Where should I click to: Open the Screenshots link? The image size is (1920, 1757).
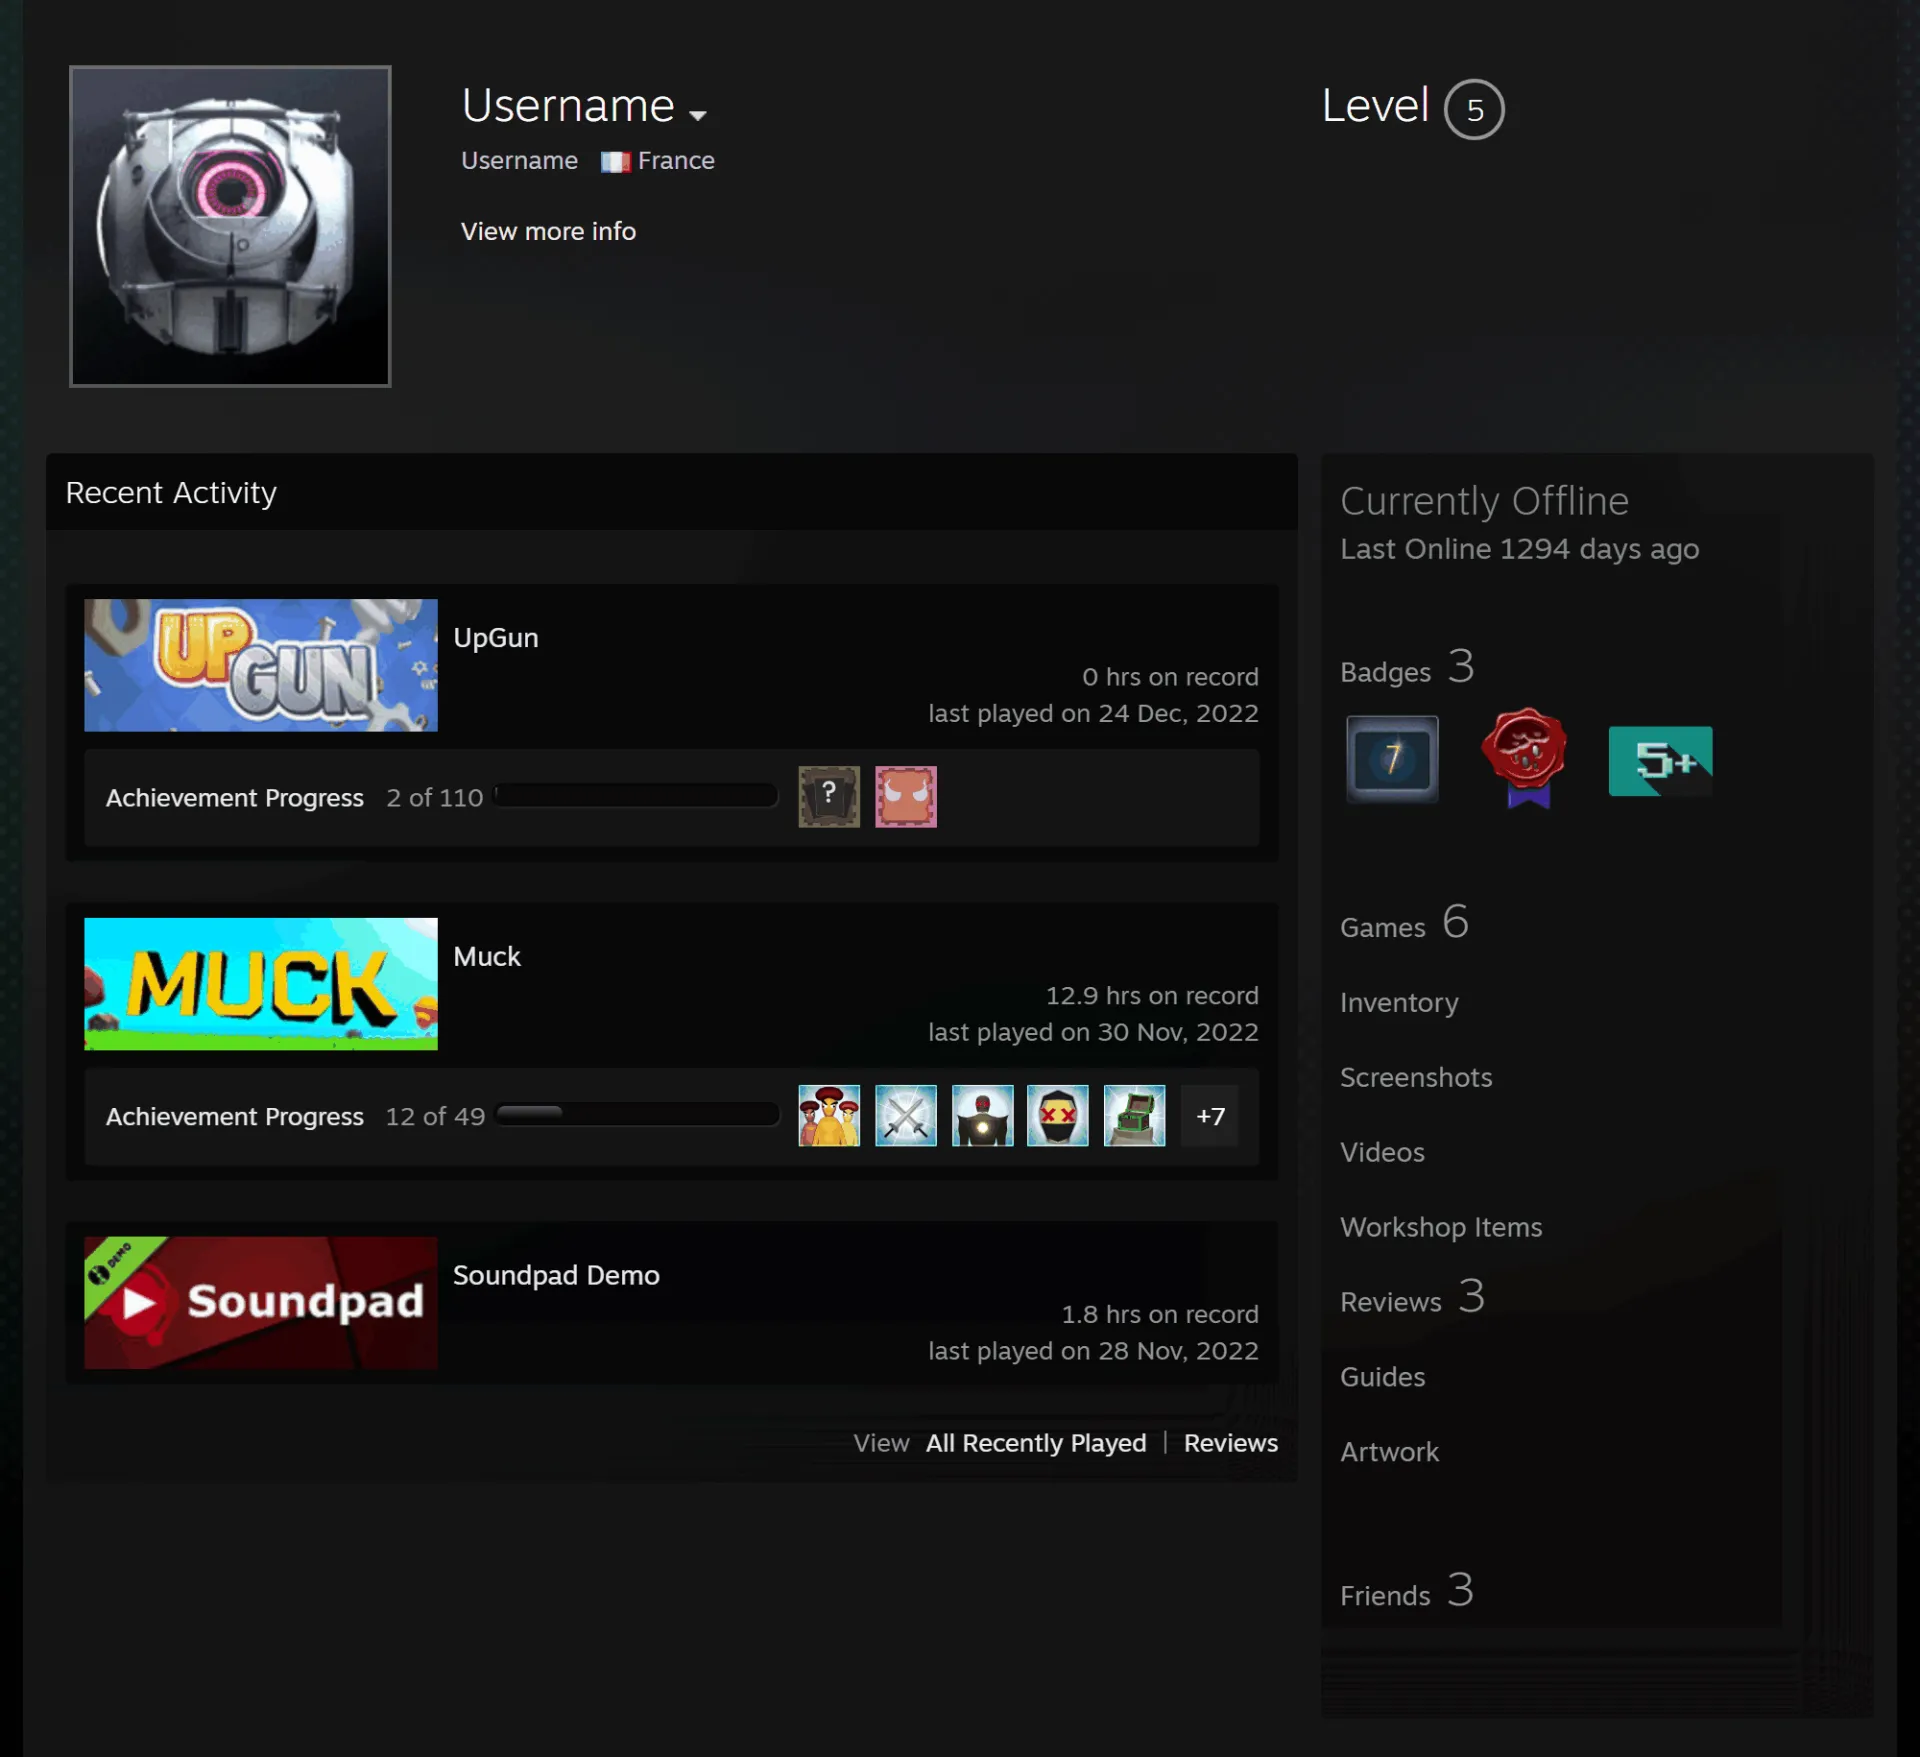(1416, 1077)
